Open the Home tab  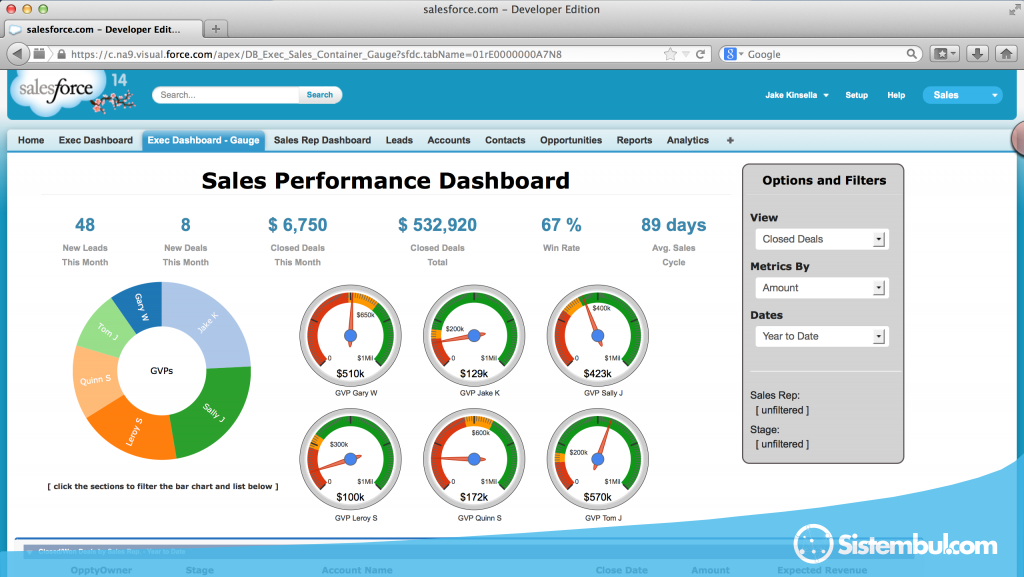tap(31, 140)
